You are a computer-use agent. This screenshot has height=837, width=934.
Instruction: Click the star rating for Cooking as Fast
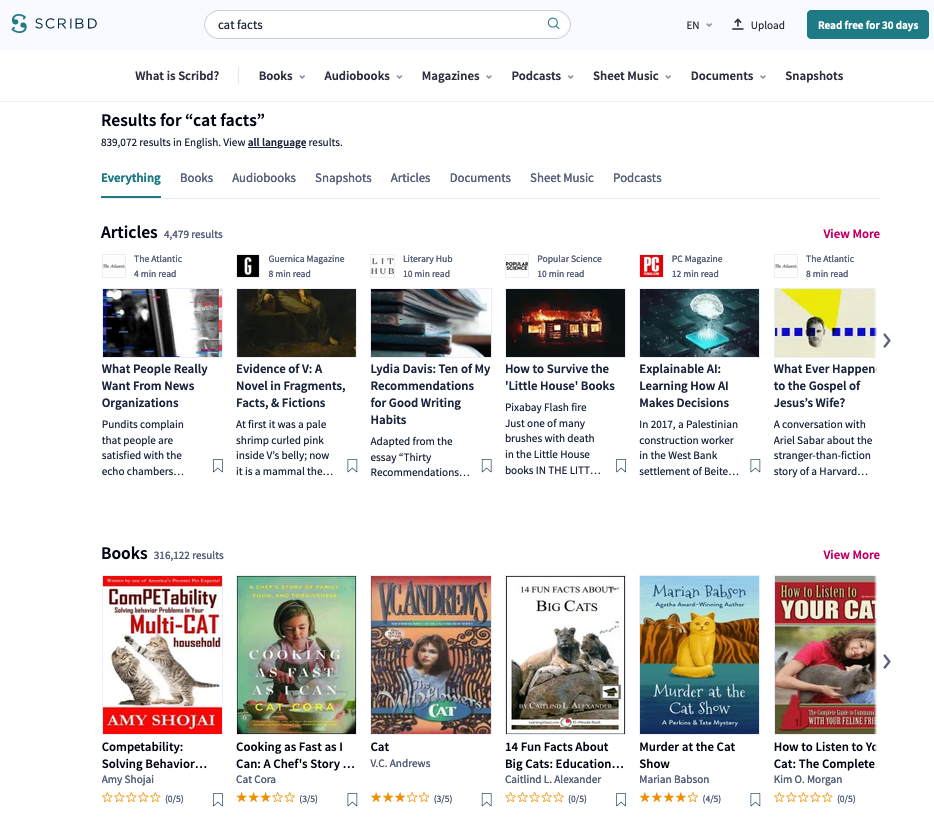tap(266, 798)
